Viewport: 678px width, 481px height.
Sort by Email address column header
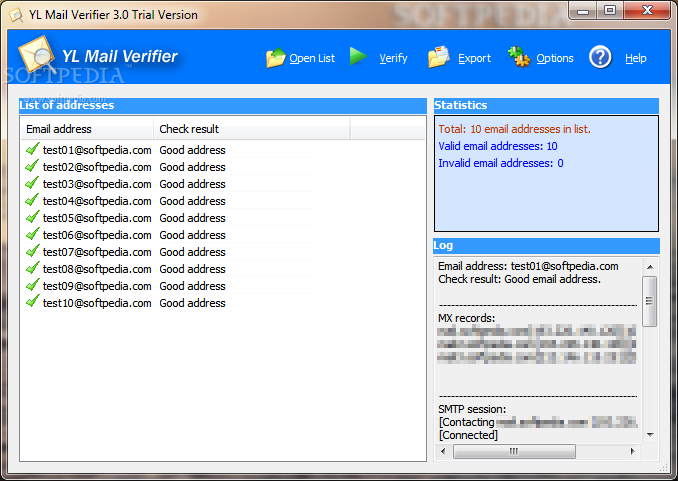[87, 129]
